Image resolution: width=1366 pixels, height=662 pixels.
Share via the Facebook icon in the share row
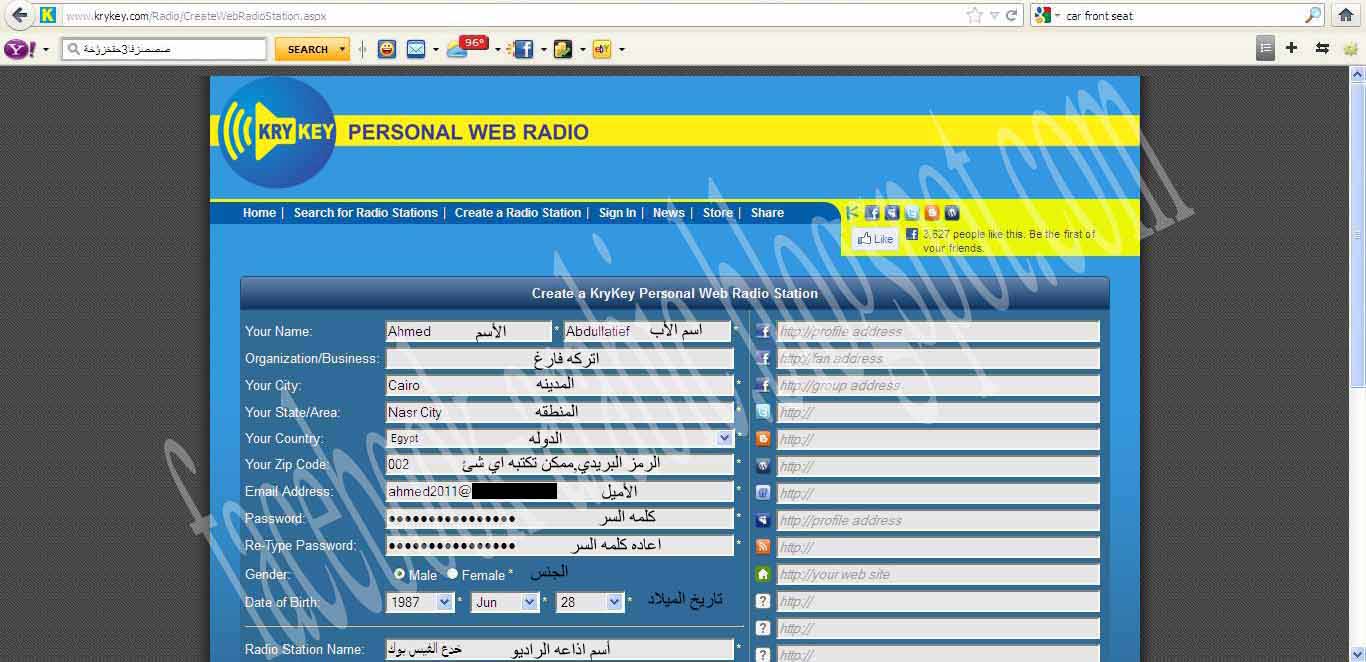coord(872,212)
